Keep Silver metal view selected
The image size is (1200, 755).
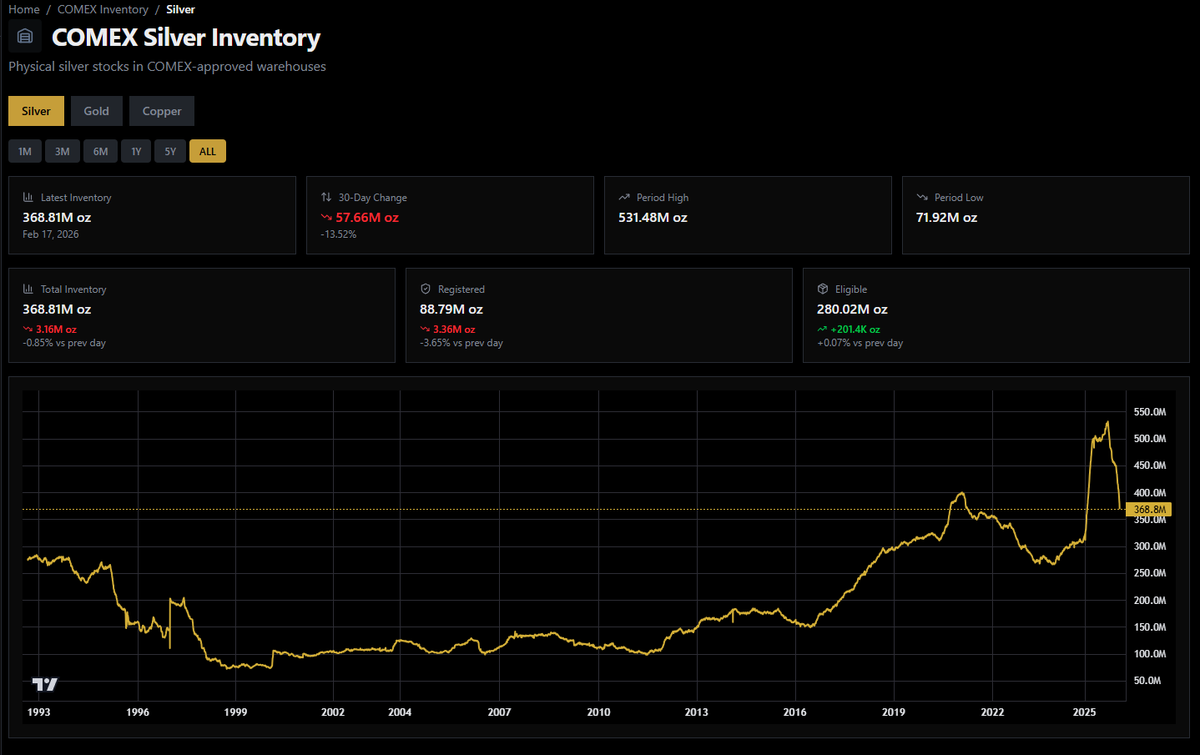pos(35,111)
